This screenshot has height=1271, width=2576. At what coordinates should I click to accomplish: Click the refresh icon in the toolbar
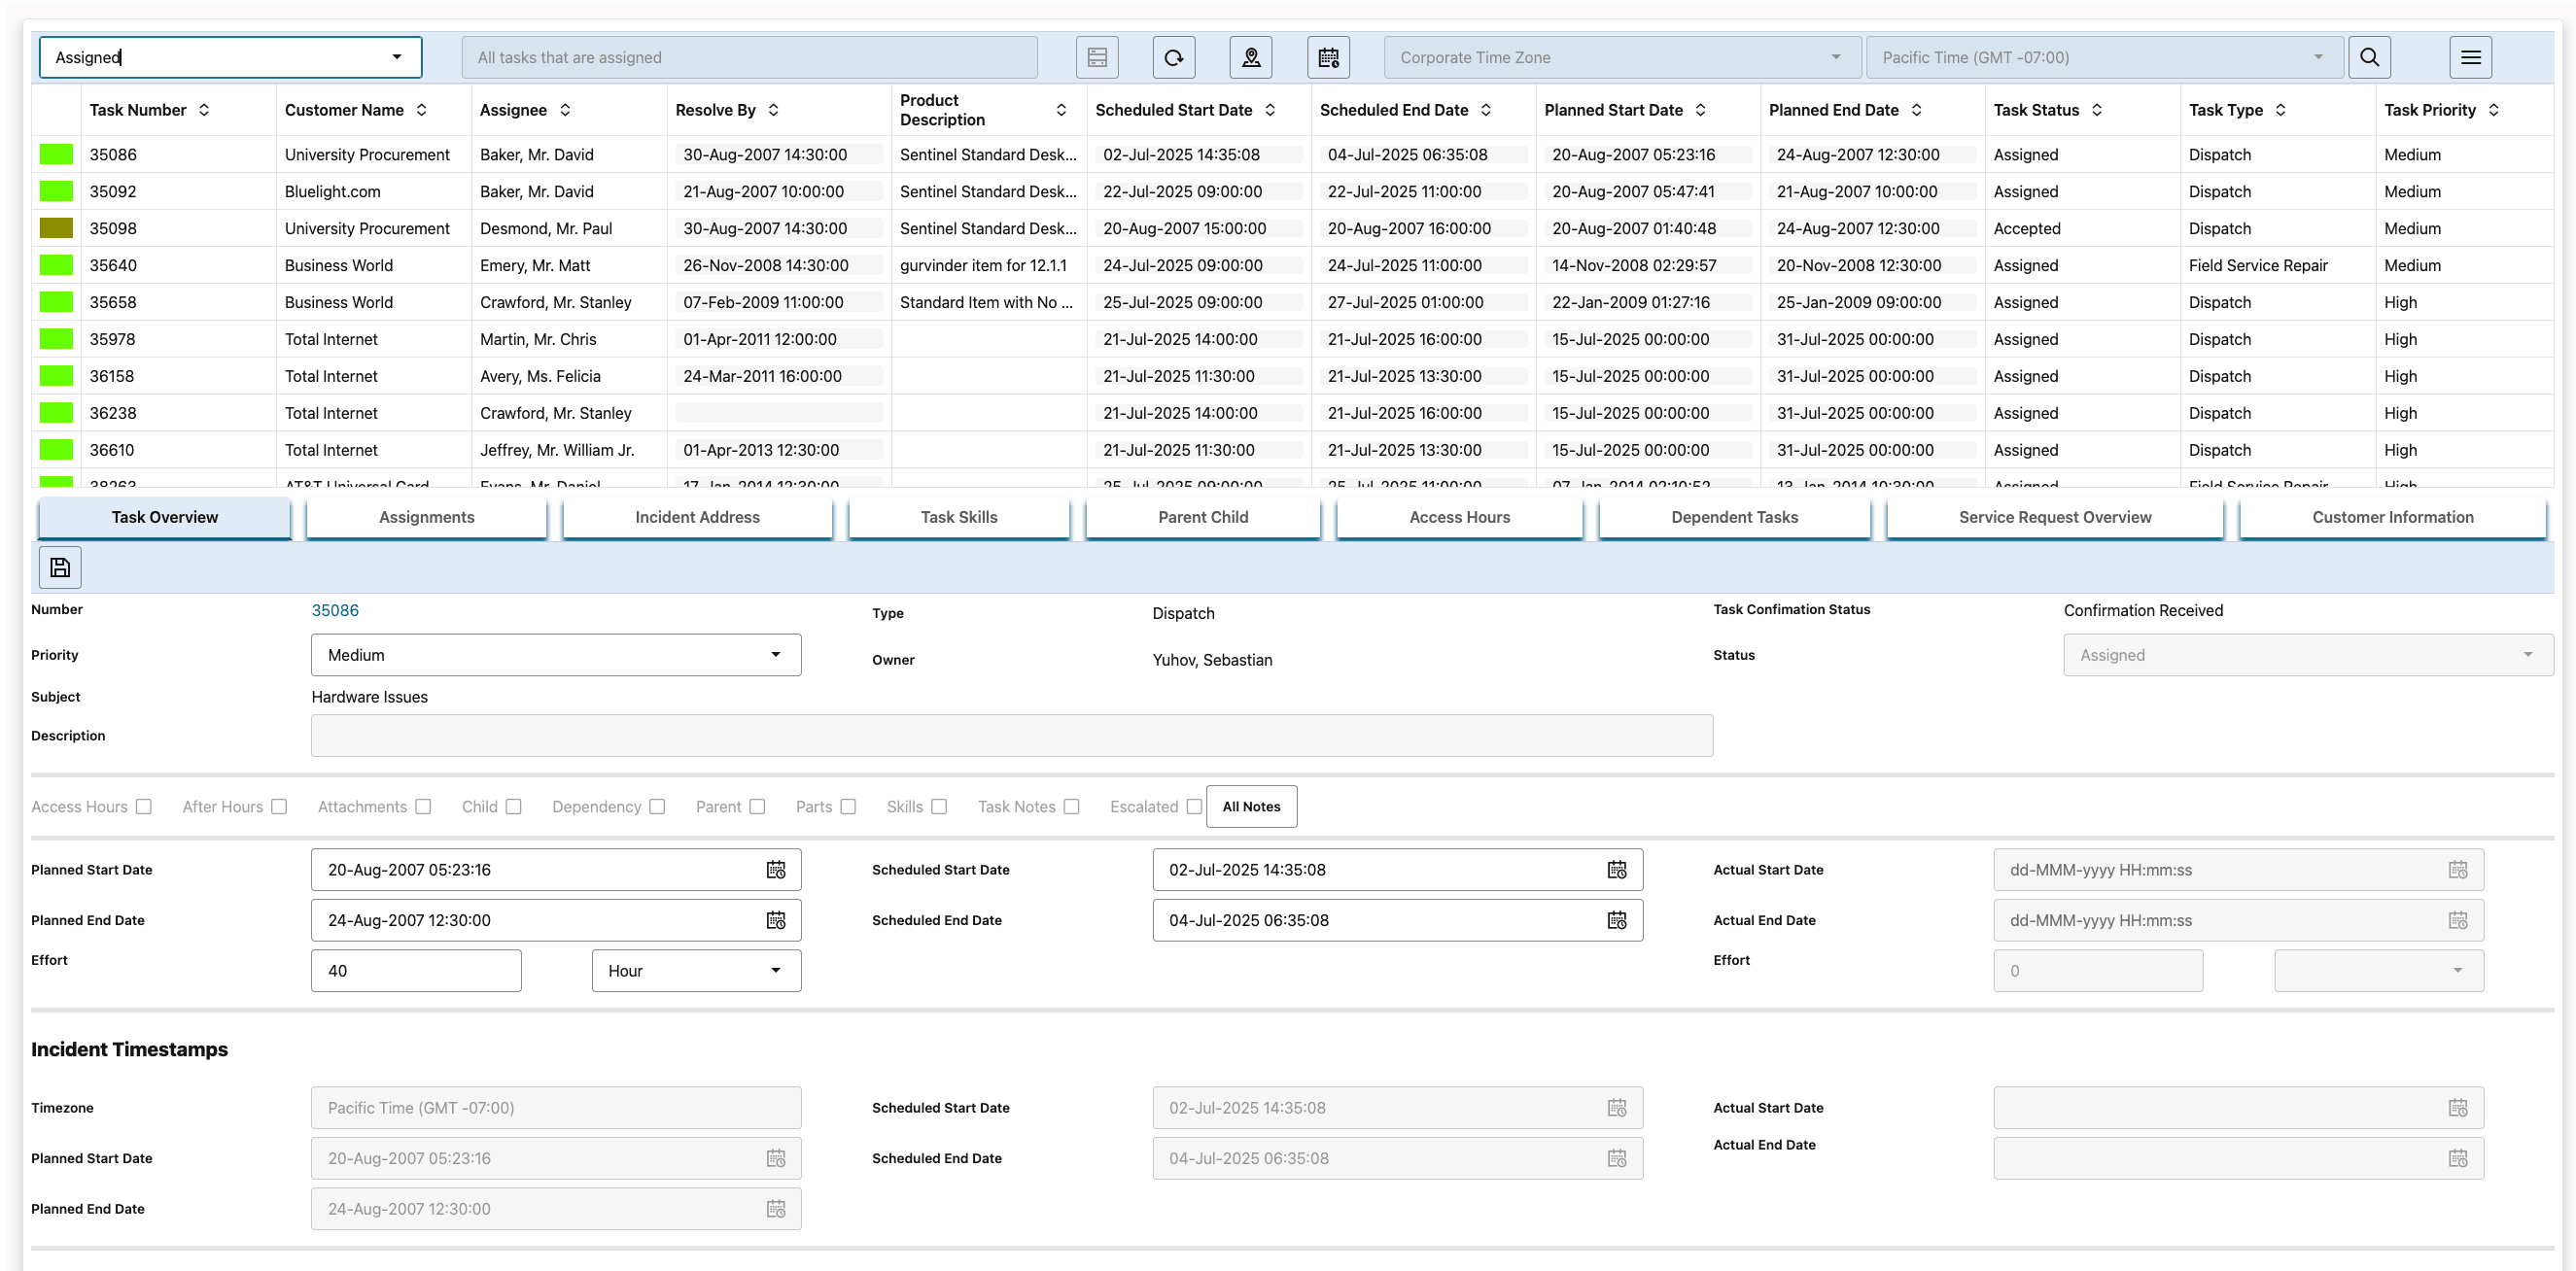(1174, 57)
